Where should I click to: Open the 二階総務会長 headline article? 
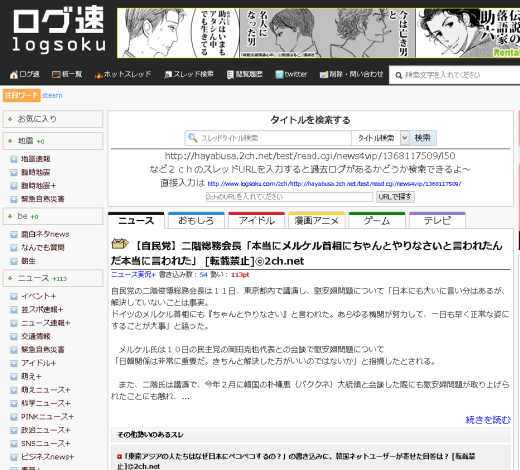click(x=307, y=253)
